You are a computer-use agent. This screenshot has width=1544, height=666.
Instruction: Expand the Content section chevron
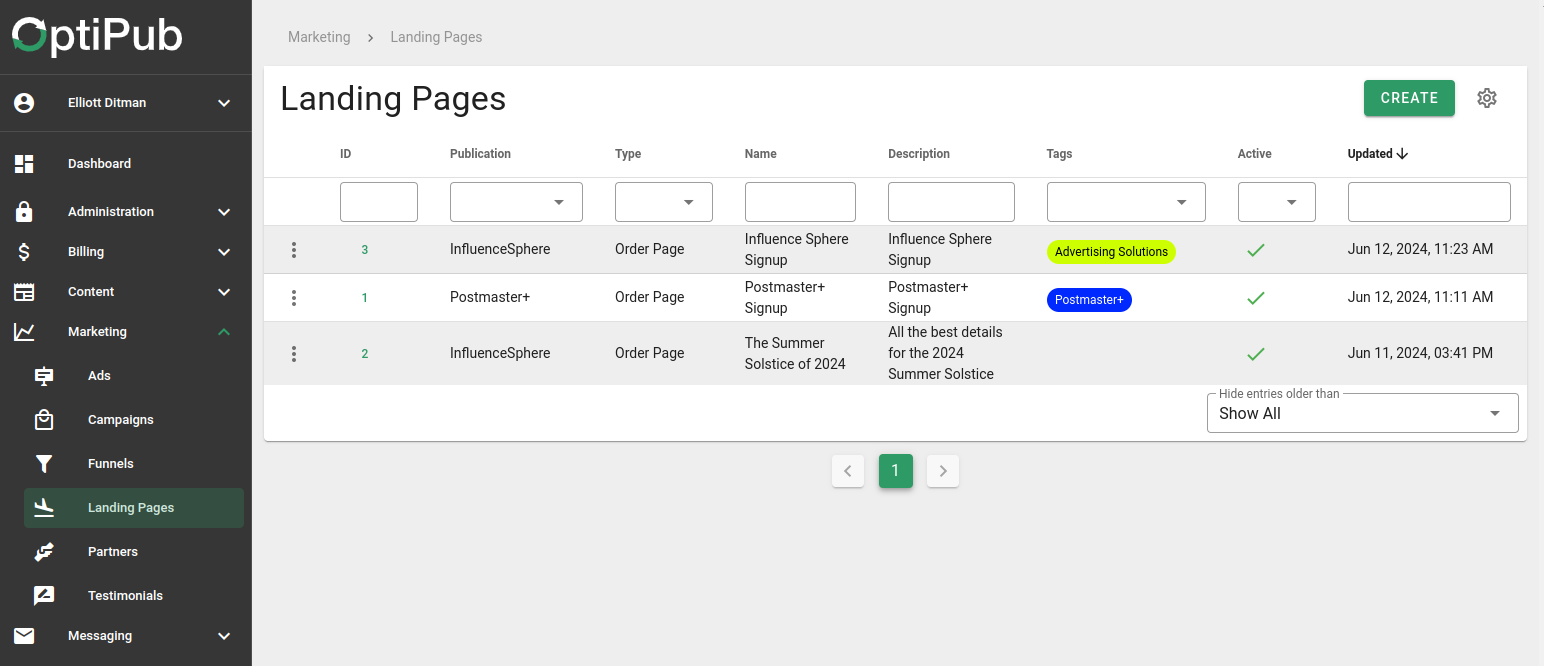[224, 292]
